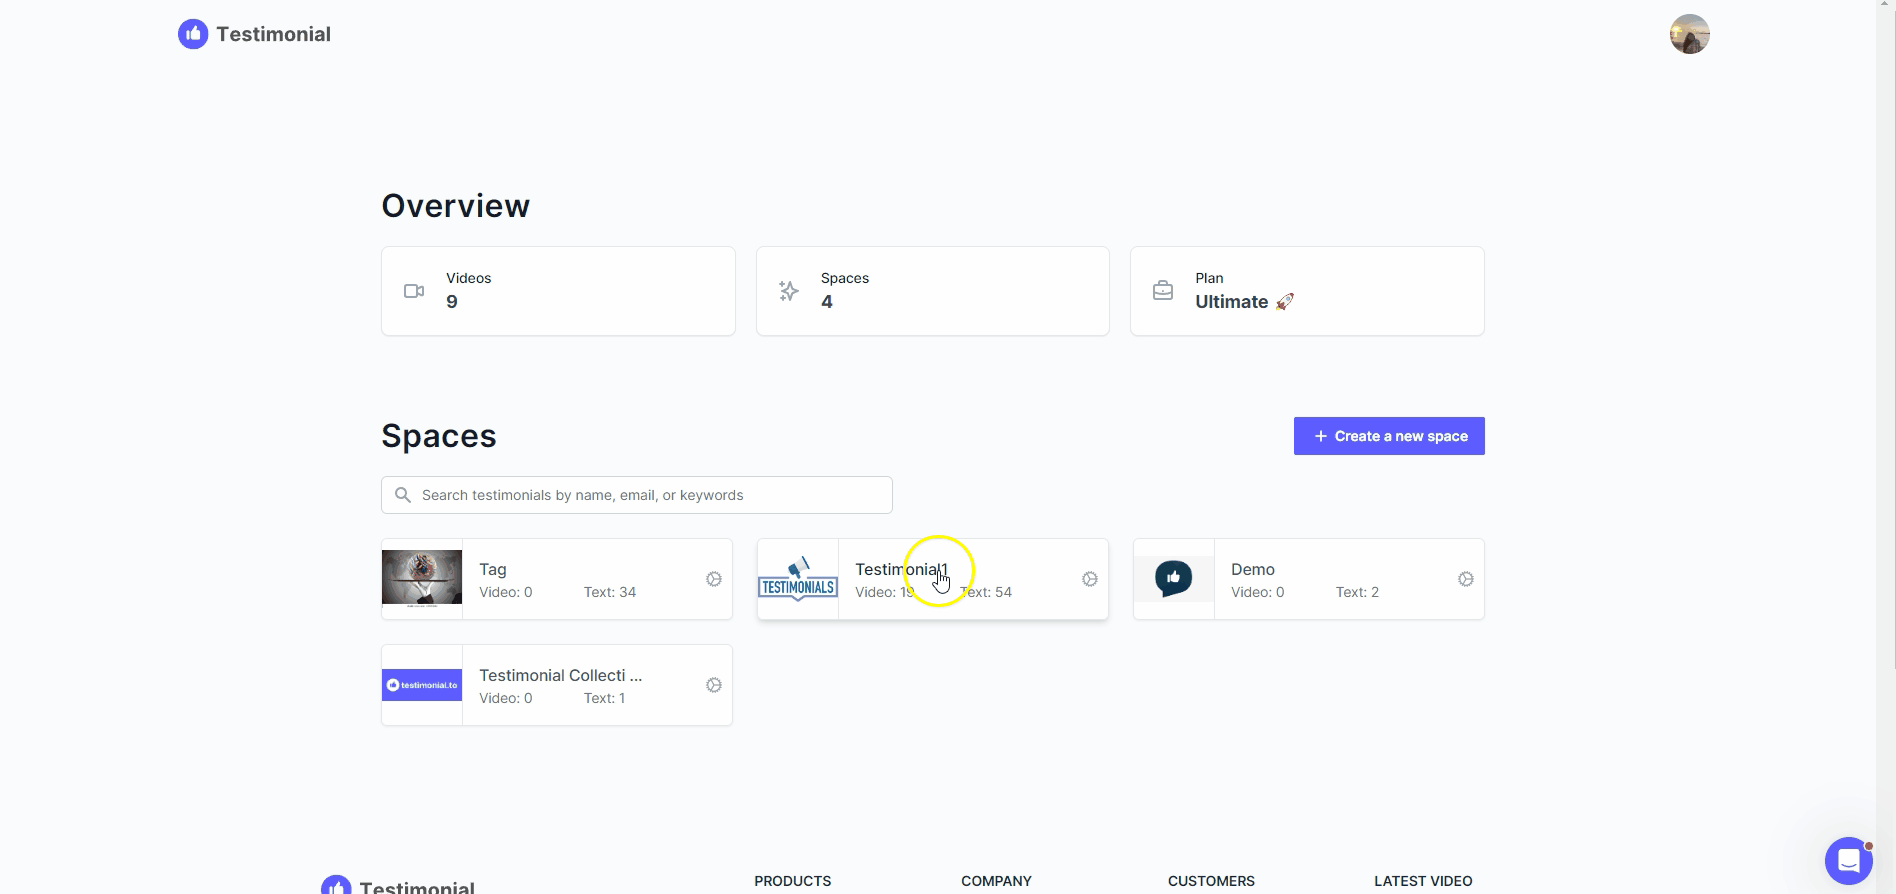The image size is (1896, 894).
Task: Click the LATEST VIDEO footer heading
Action: pos(1423,881)
